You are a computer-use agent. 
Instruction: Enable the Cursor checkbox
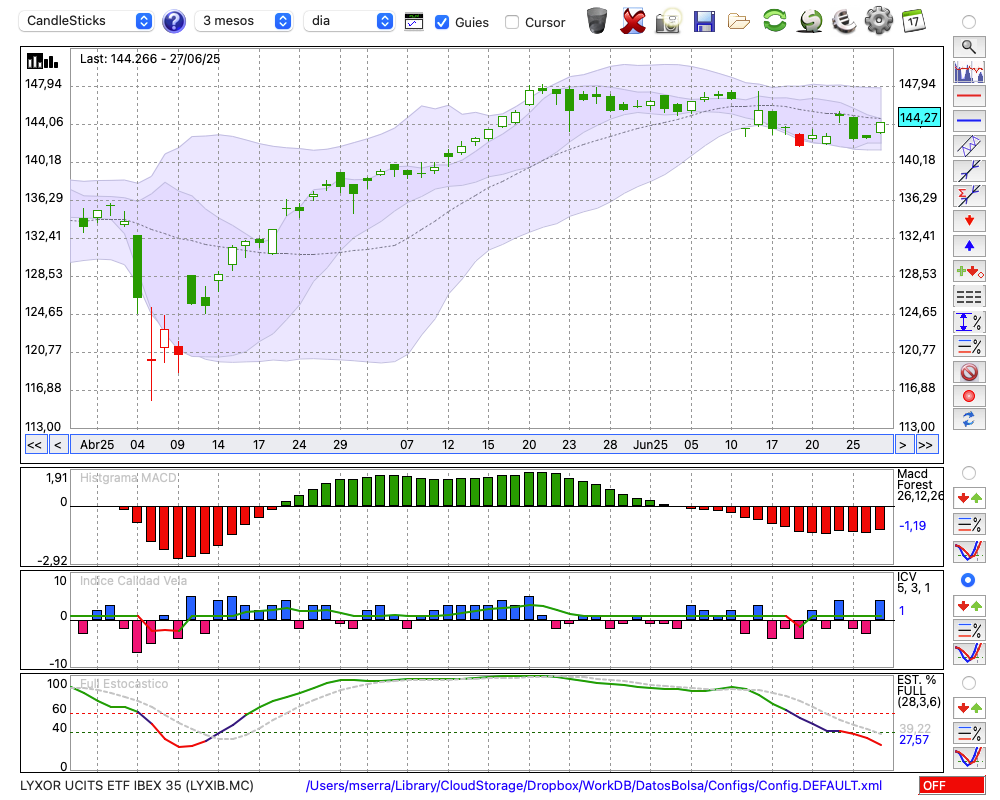pyautogui.click(x=511, y=22)
